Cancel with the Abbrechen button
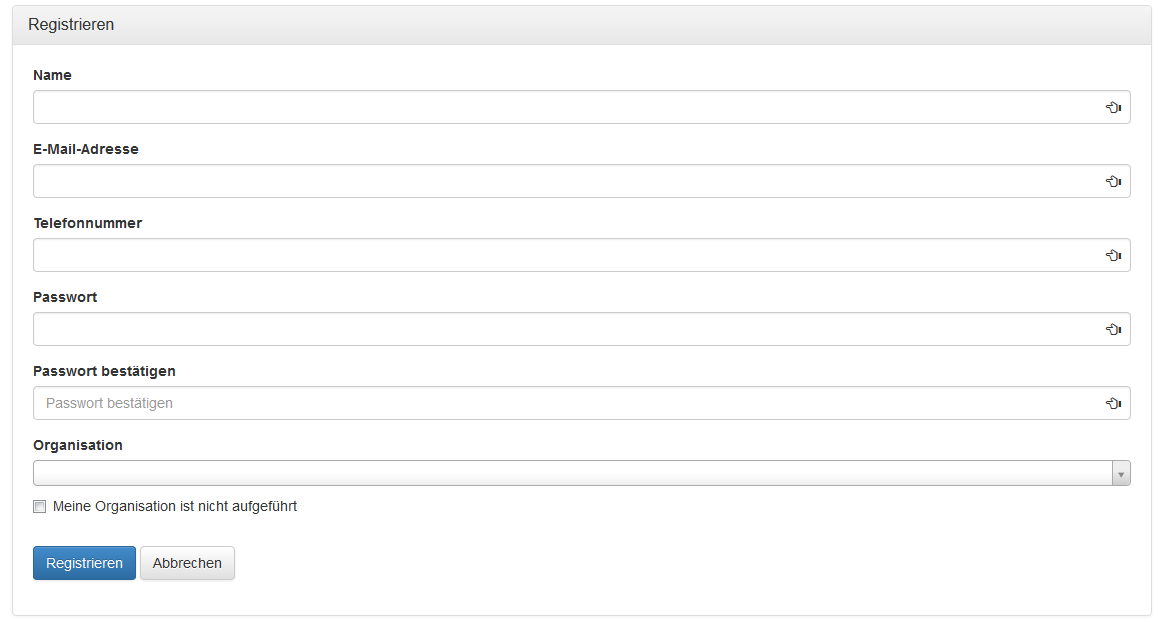This screenshot has height=622, width=1158. point(187,563)
